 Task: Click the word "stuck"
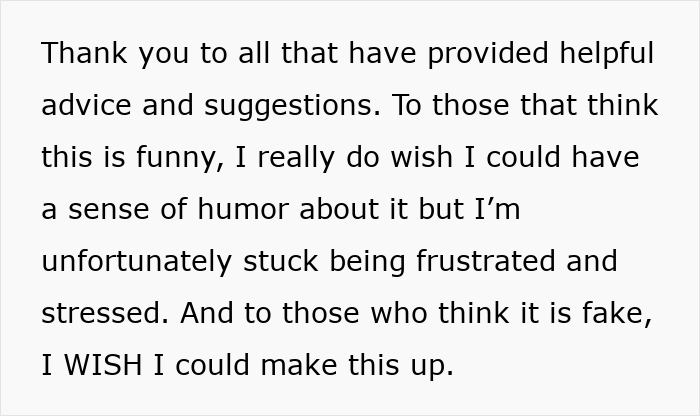280,261
